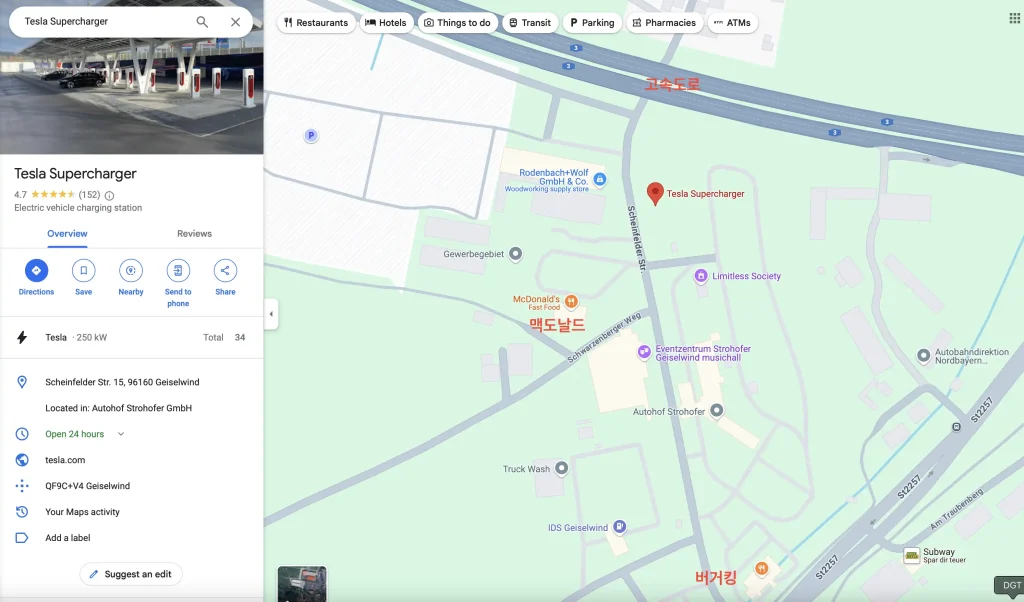The height and width of the screenshot is (602, 1024).
Task: Click into the search box
Action: pos(104,22)
